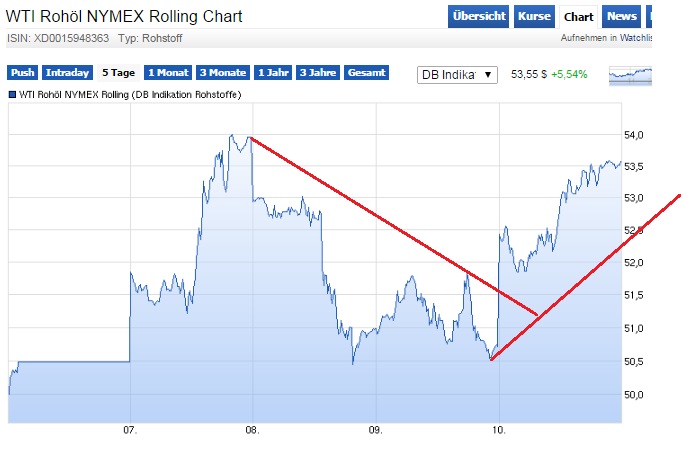Click the 08. date marker on axis
Image resolution: width=684 pixels, height=451 pixels.
click(253, 431)
